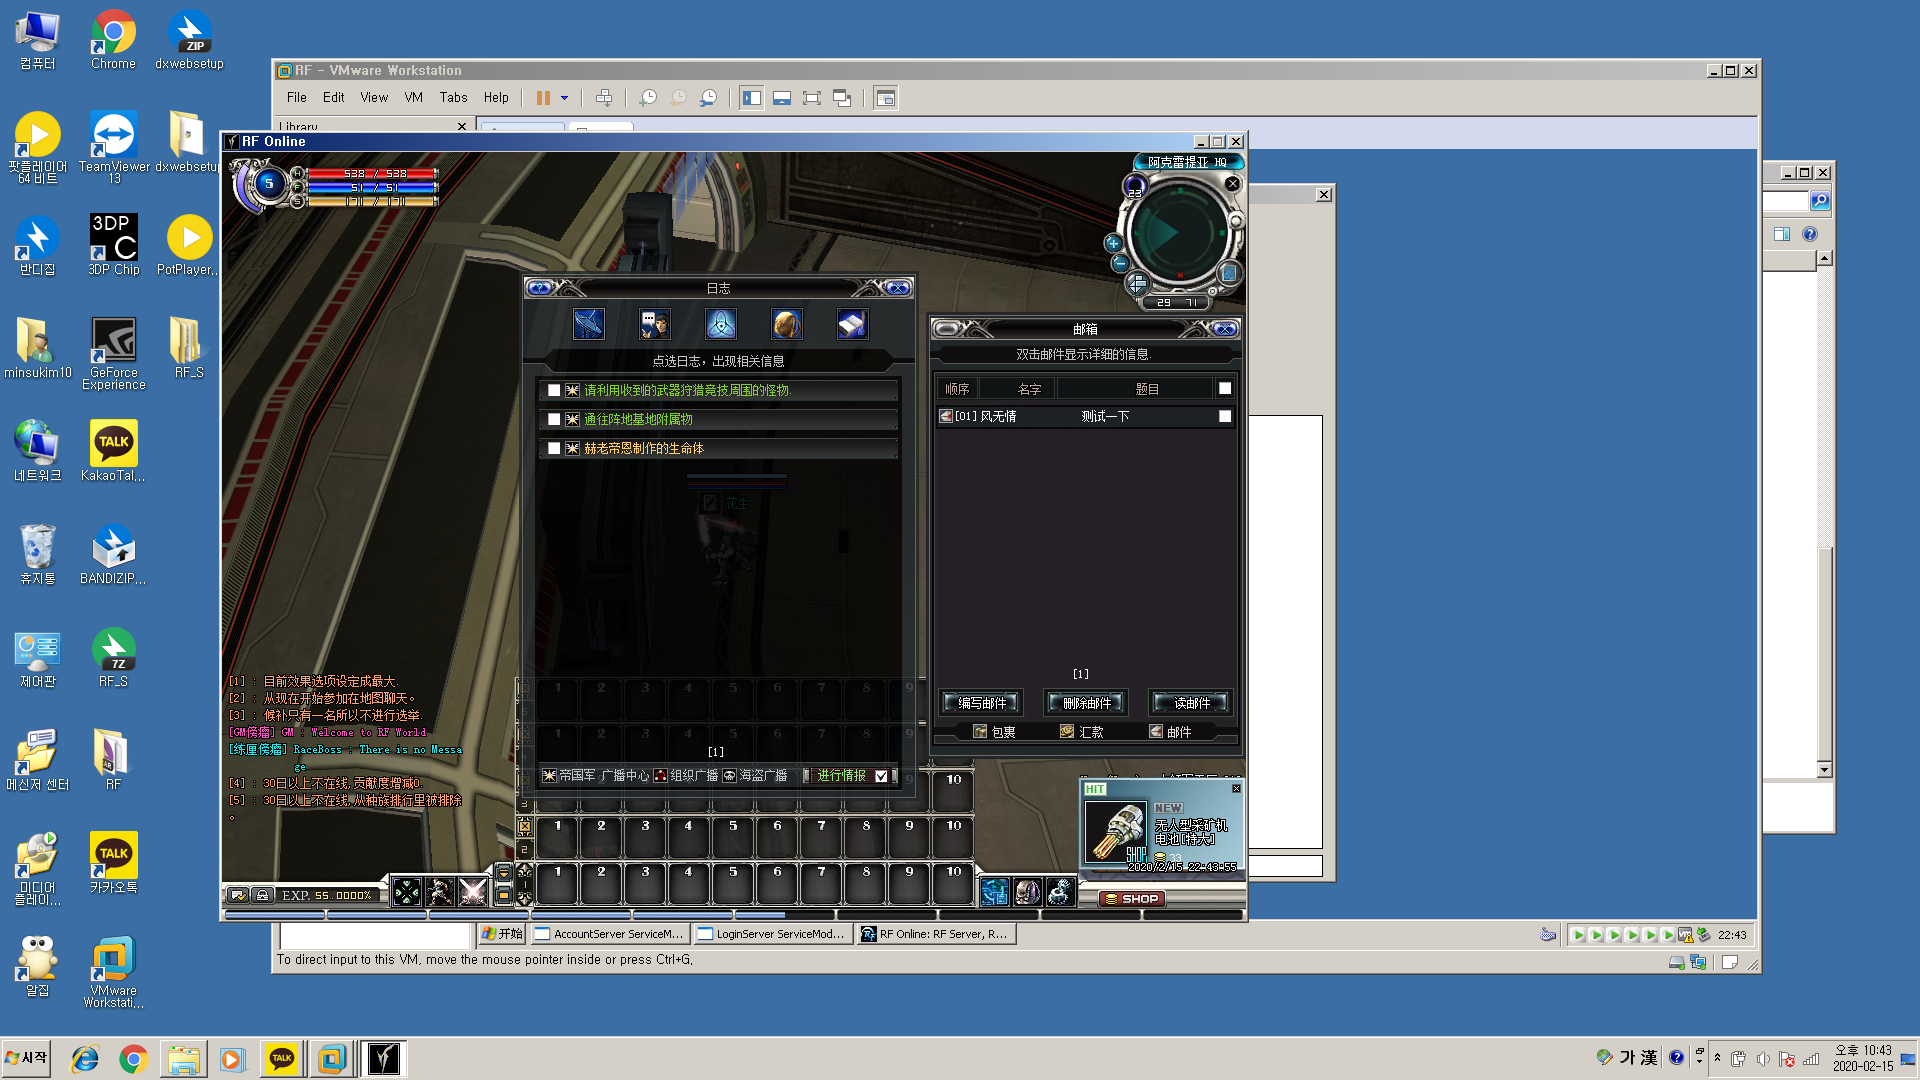Image resolution: width=1920 pixels, height=1080 pixels.
Task: Open the VM menu
Action: [413, 98]
